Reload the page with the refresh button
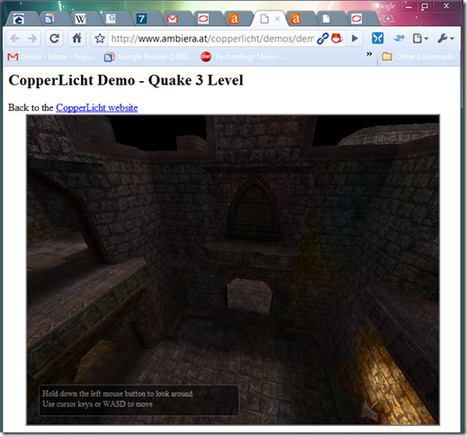Viewport: 467px width, 436px height. click(55, 39)
